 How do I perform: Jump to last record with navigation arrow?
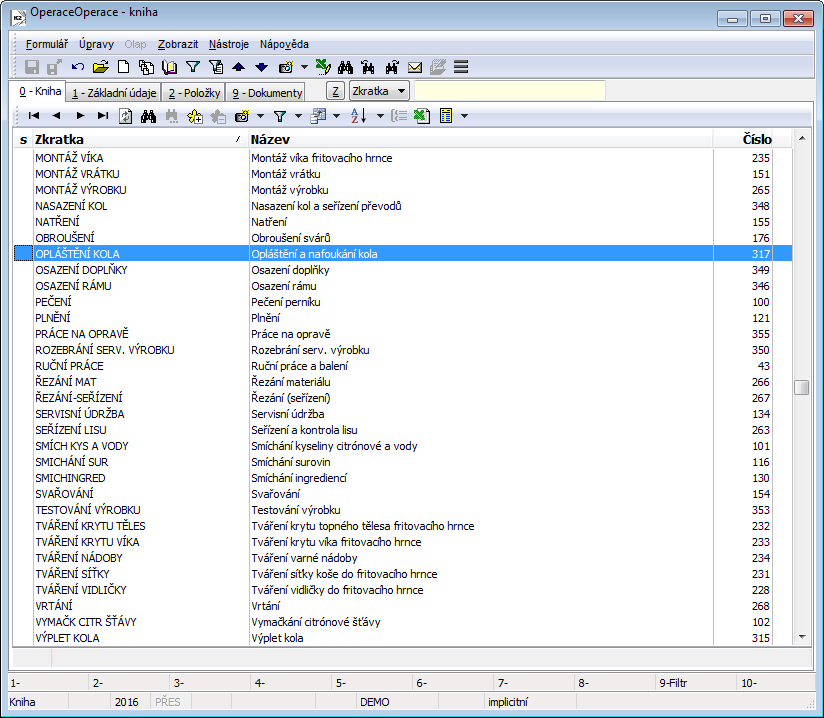pos(101,116)
